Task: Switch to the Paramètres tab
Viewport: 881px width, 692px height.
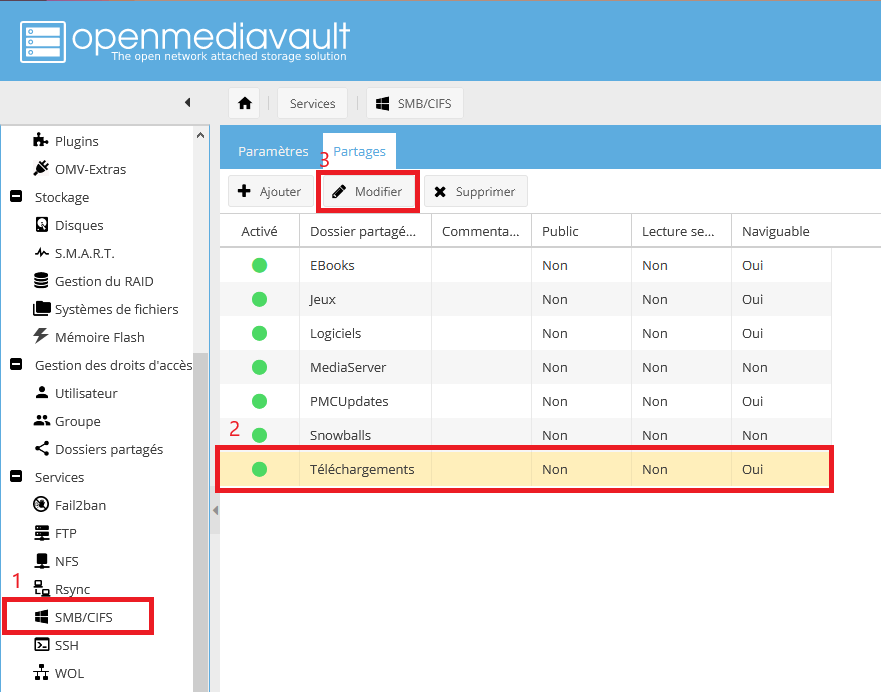Action: (273, 152)
